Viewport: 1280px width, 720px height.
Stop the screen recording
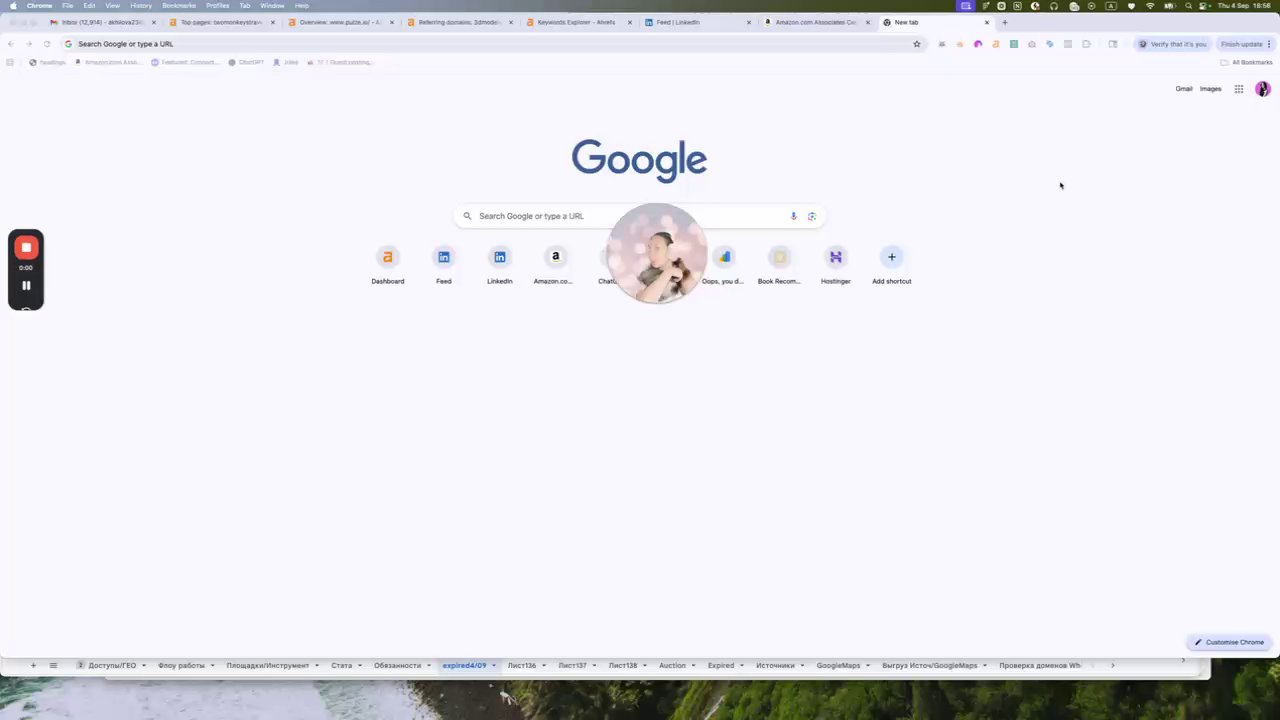pyautogui.click(x=26, y=247)
